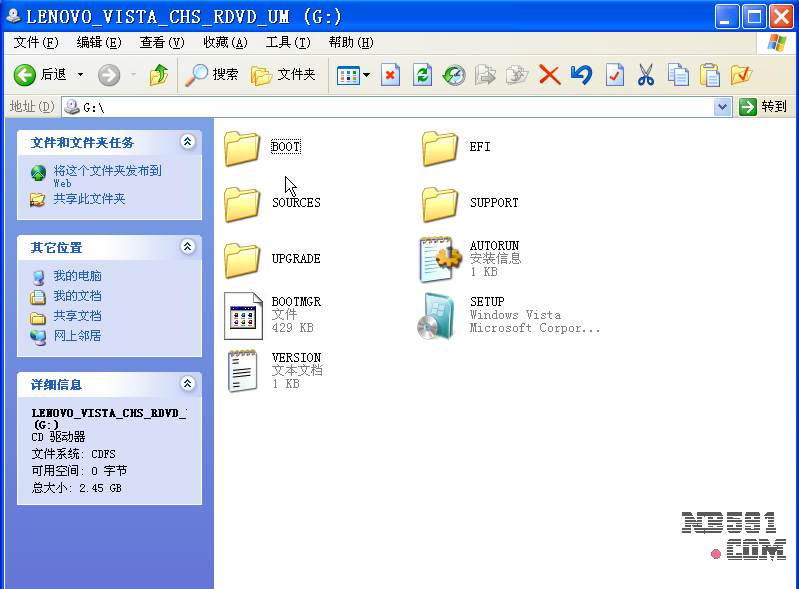Select the BOOT folder icon

pyautogui.click(x=242, y=148)
